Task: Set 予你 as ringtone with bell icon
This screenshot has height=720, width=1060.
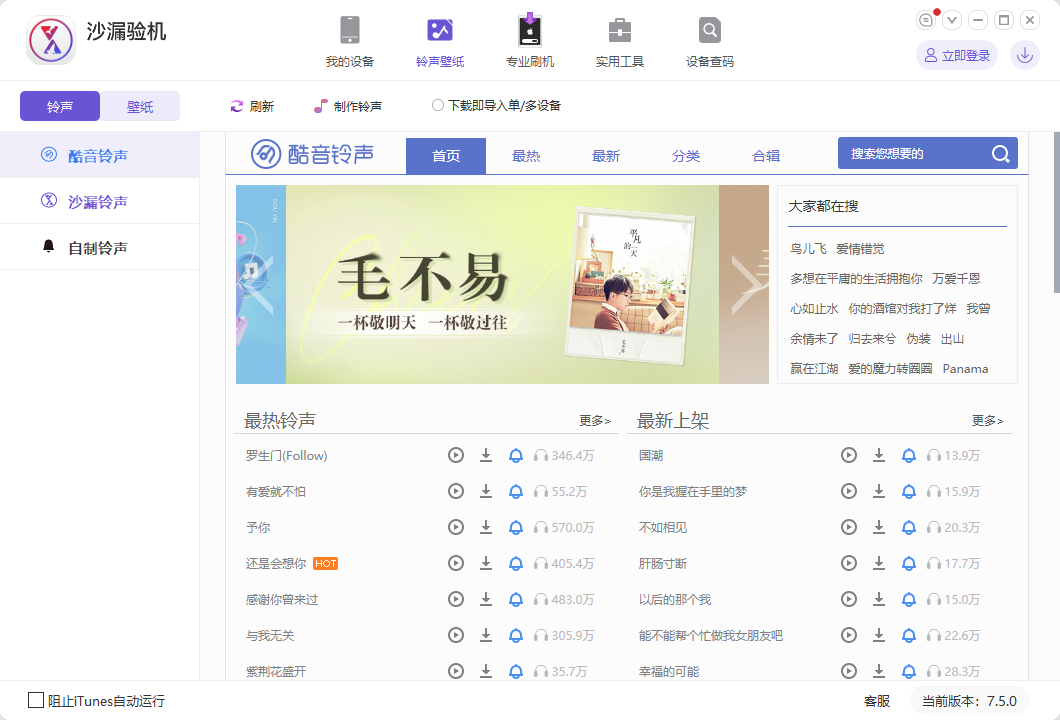Action: (x=515, y=527)
